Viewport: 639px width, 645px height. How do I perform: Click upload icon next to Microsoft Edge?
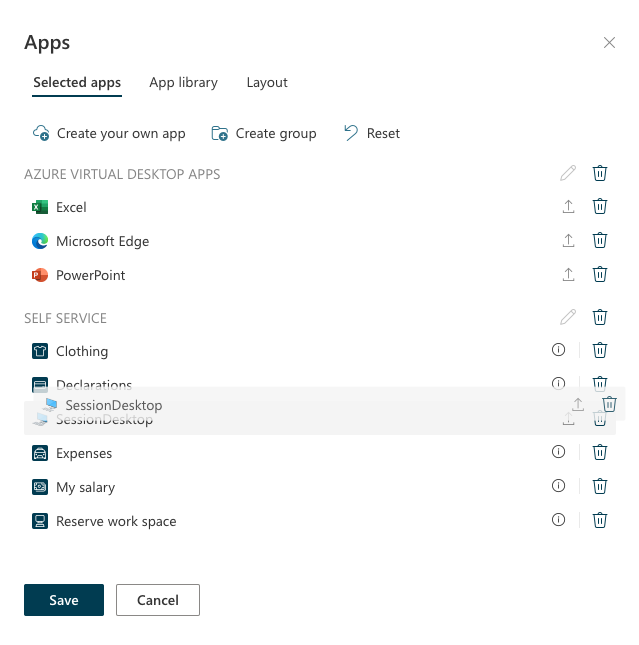(568, 241)
